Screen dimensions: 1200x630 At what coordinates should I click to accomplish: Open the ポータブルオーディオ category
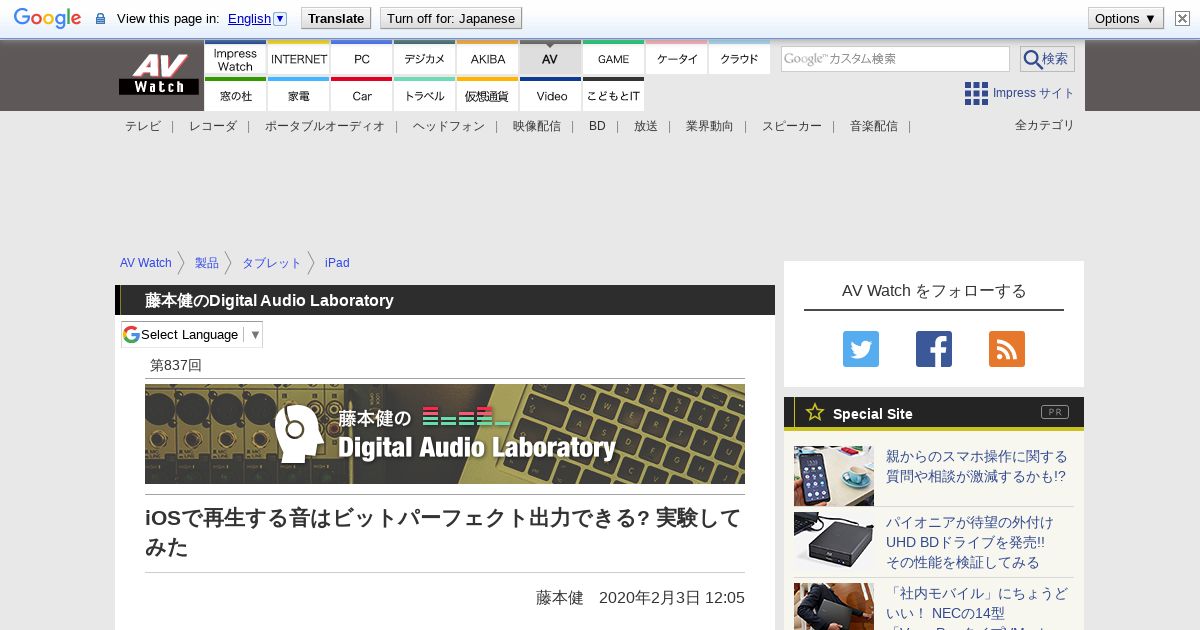[x=325, y=126]
